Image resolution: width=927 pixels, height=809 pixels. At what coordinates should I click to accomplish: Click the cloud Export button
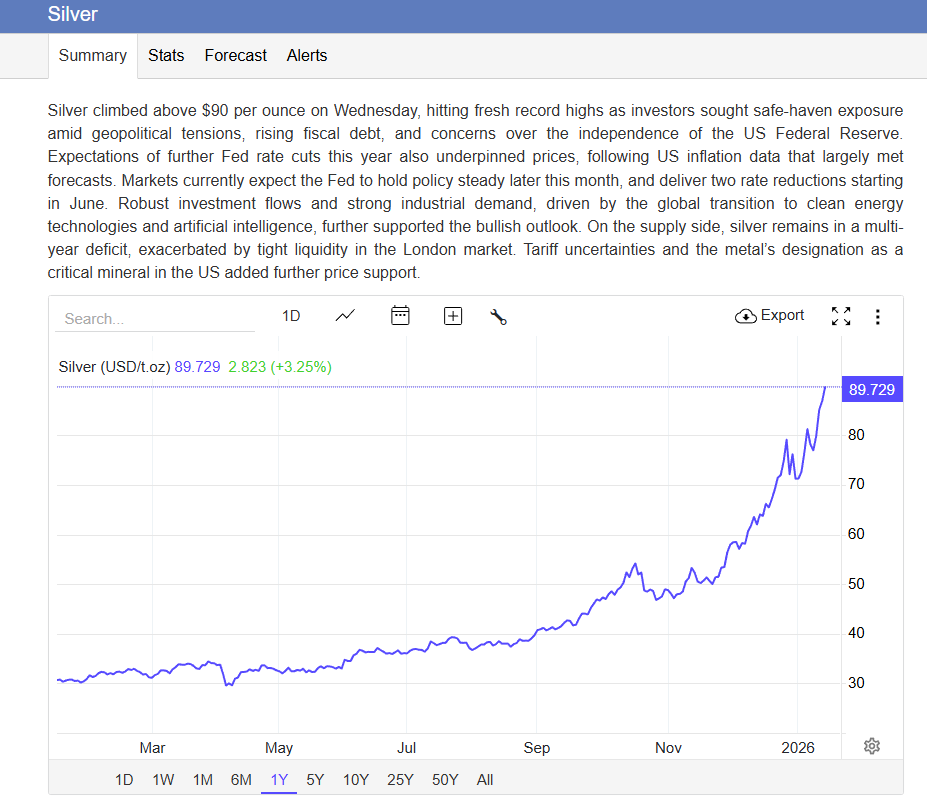click(769, 316)
